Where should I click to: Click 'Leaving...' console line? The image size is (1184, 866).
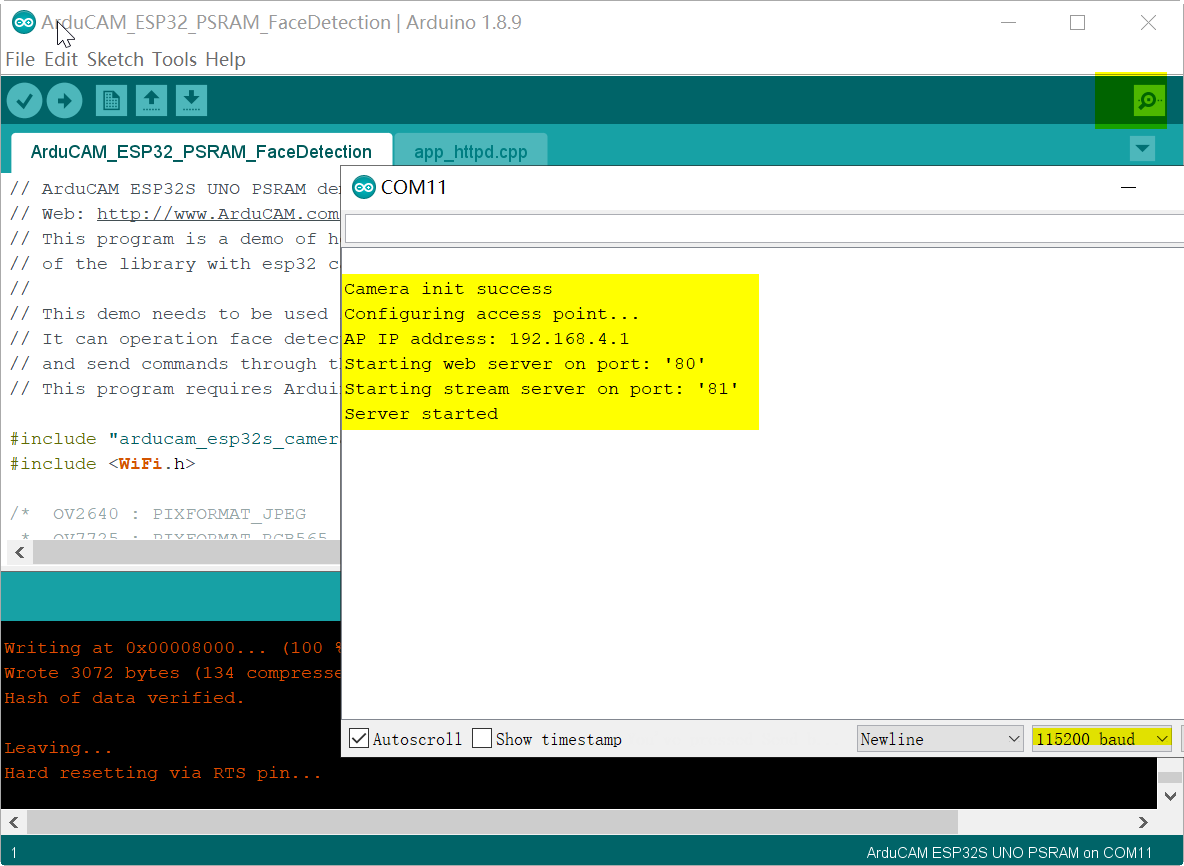click(x=58, y=748)
